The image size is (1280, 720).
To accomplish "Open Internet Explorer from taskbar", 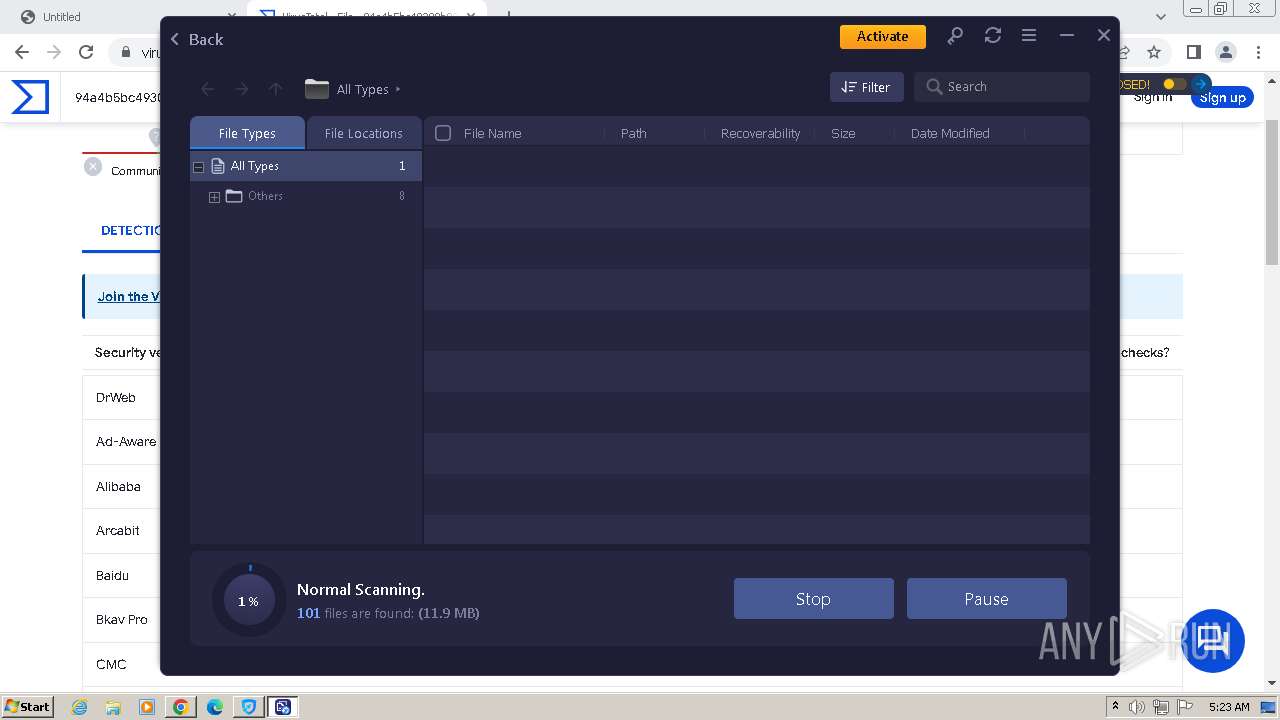I will coord(80,707).
